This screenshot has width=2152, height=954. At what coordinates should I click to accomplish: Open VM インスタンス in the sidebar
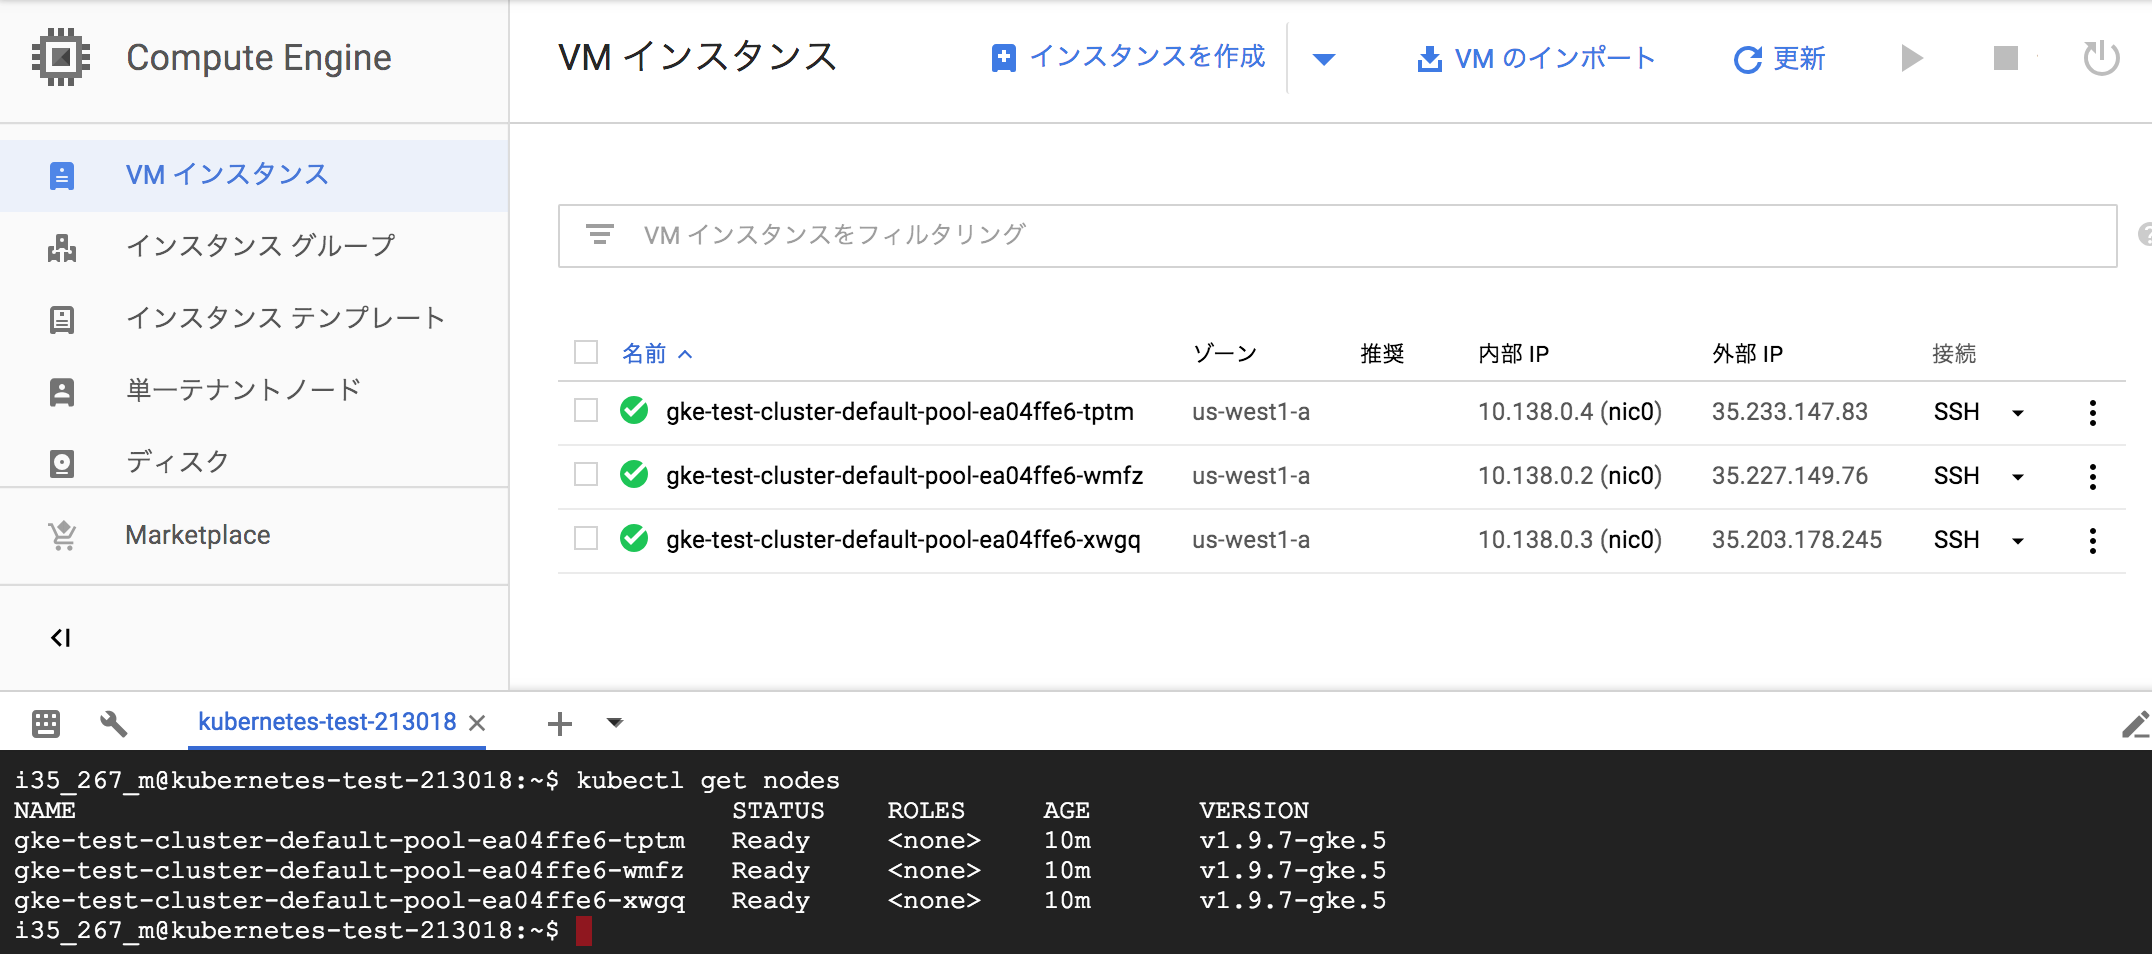[254, 176]
